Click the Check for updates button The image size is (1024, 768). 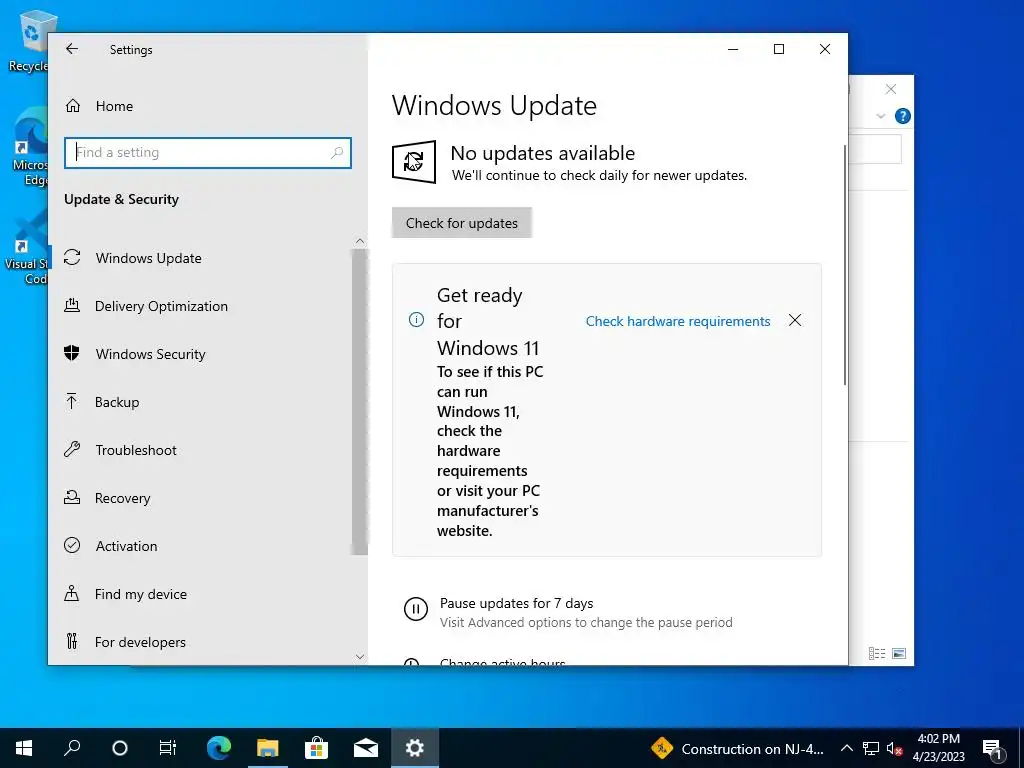coord(462,223)
